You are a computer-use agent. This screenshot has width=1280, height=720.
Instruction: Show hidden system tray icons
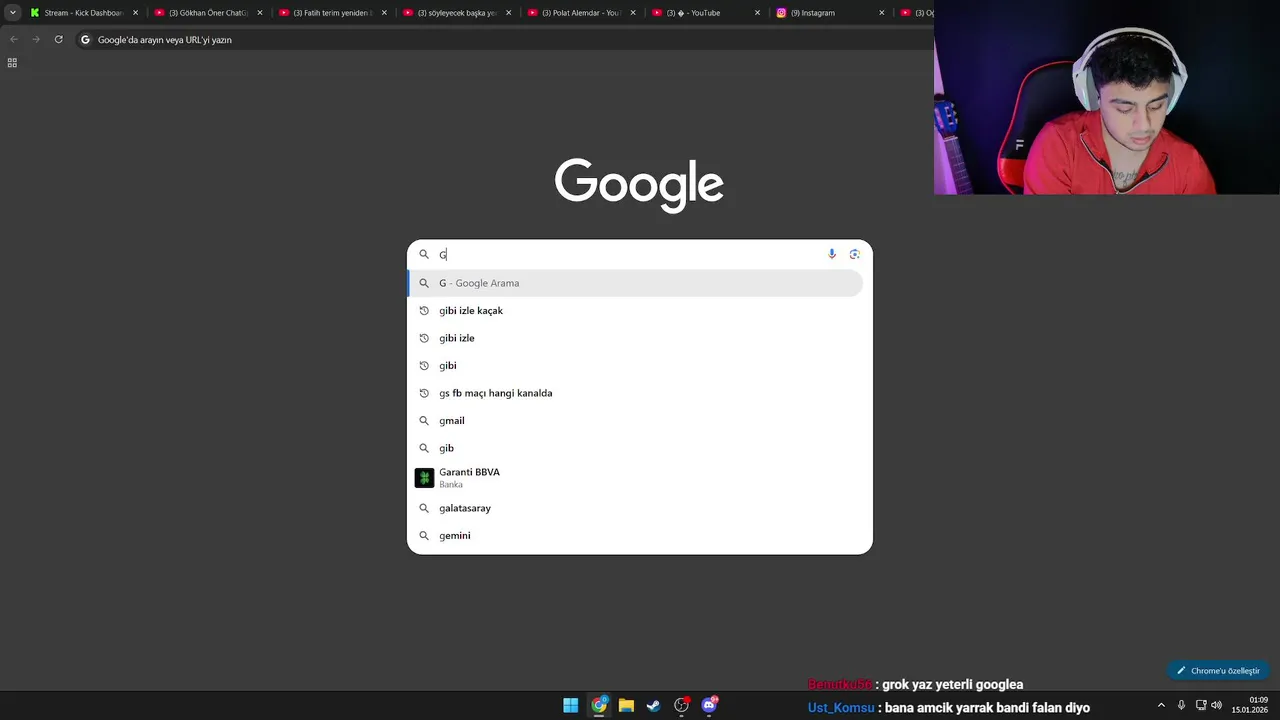(1161, 705)
